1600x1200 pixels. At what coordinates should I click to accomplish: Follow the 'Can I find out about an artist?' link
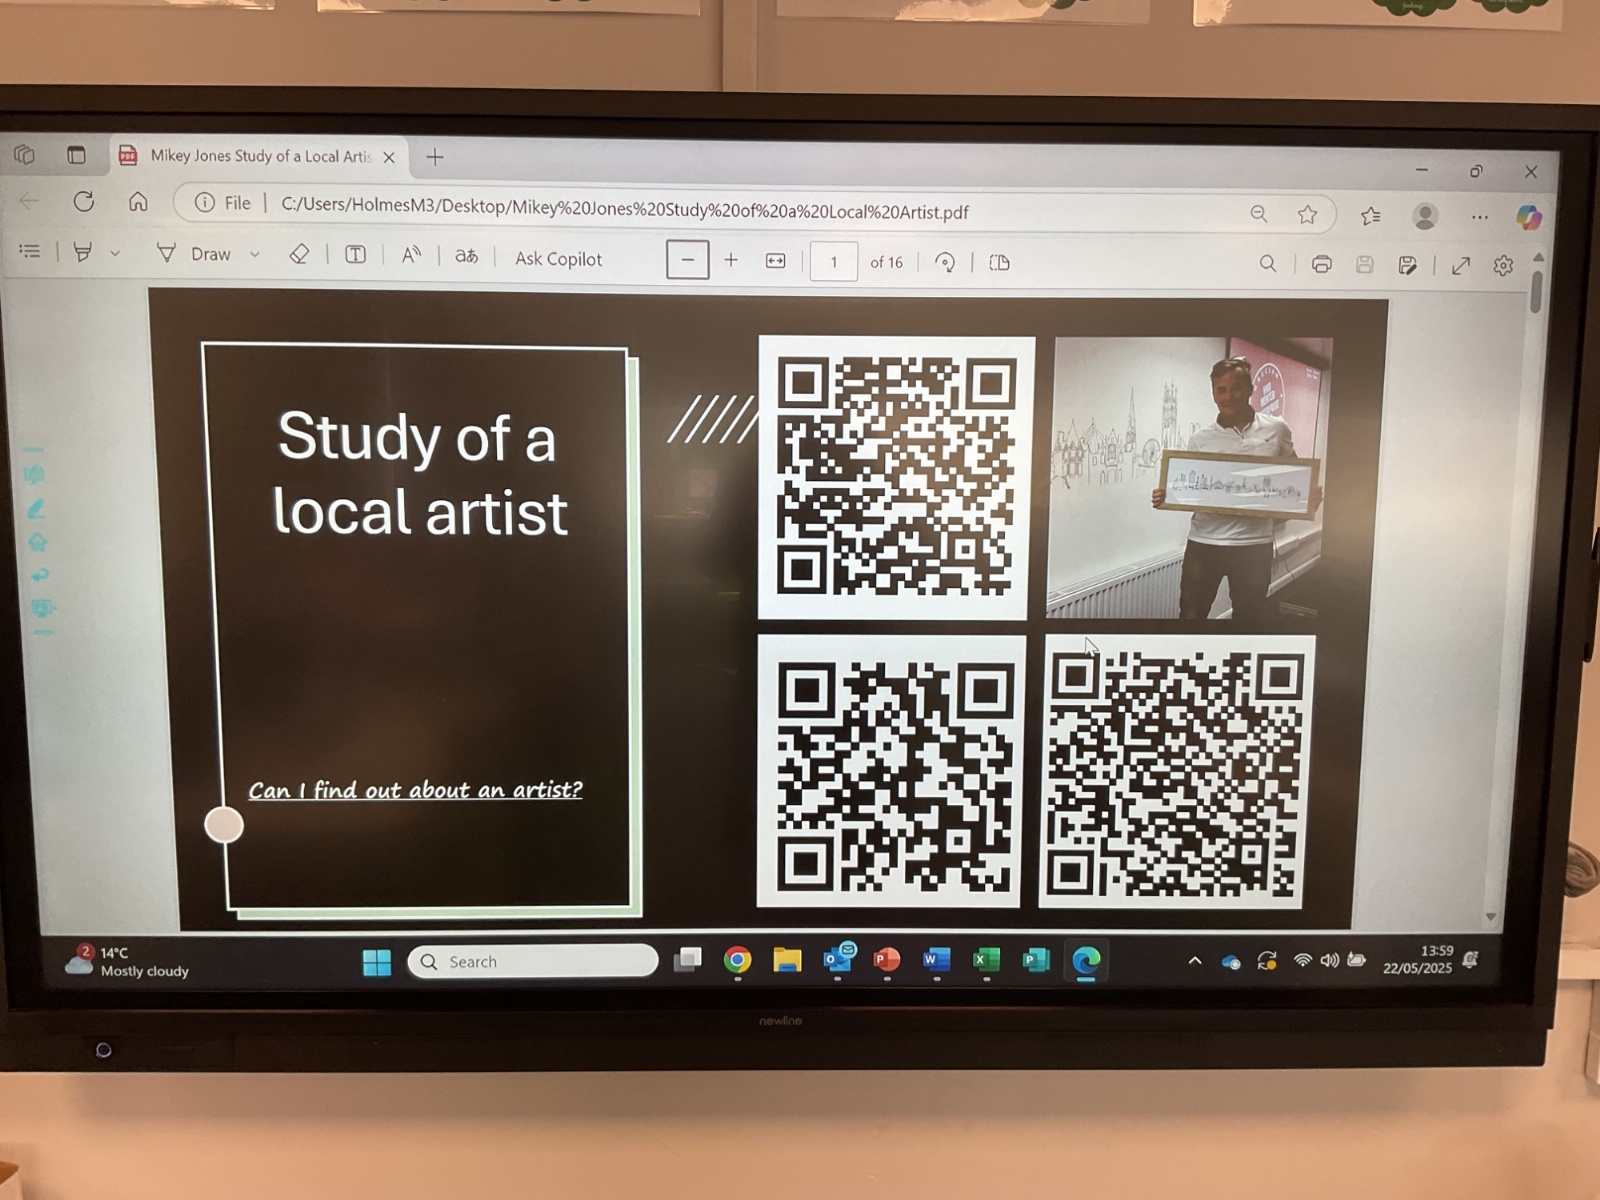pyautogui.click(x=415, y=790)
